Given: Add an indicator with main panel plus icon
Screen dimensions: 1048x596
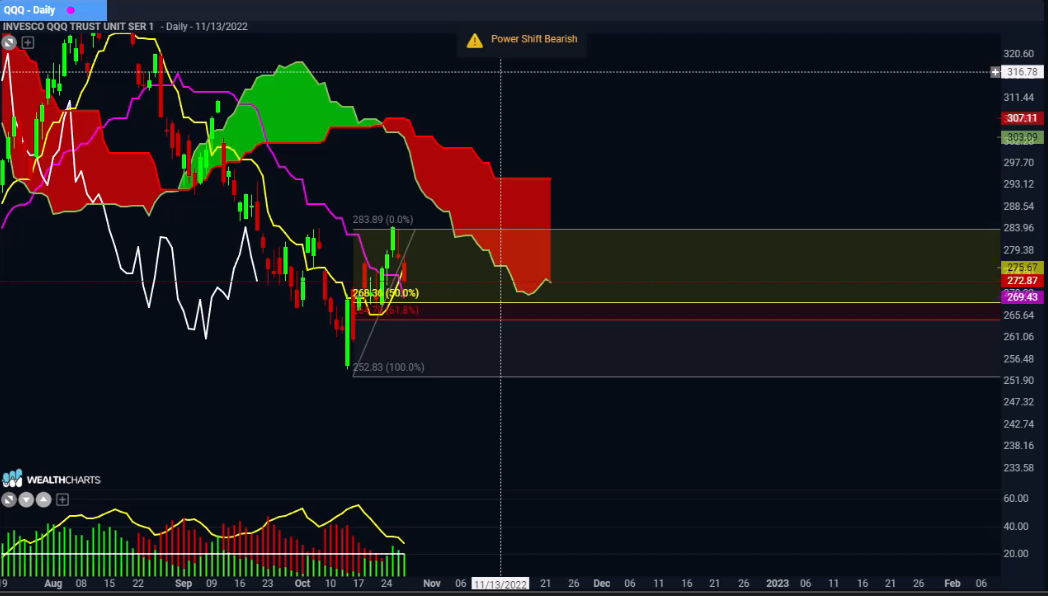Looking at the screenshot, I should [x=27, y=43].
